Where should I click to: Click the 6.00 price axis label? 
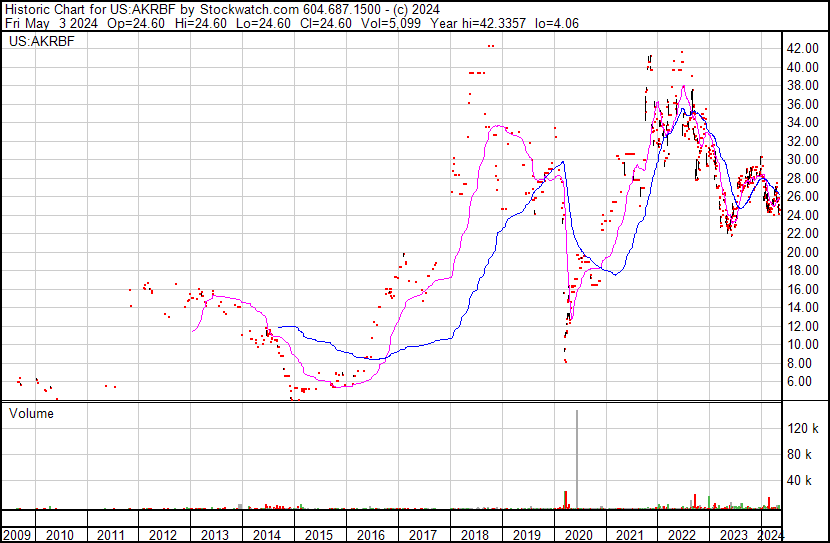801,381
